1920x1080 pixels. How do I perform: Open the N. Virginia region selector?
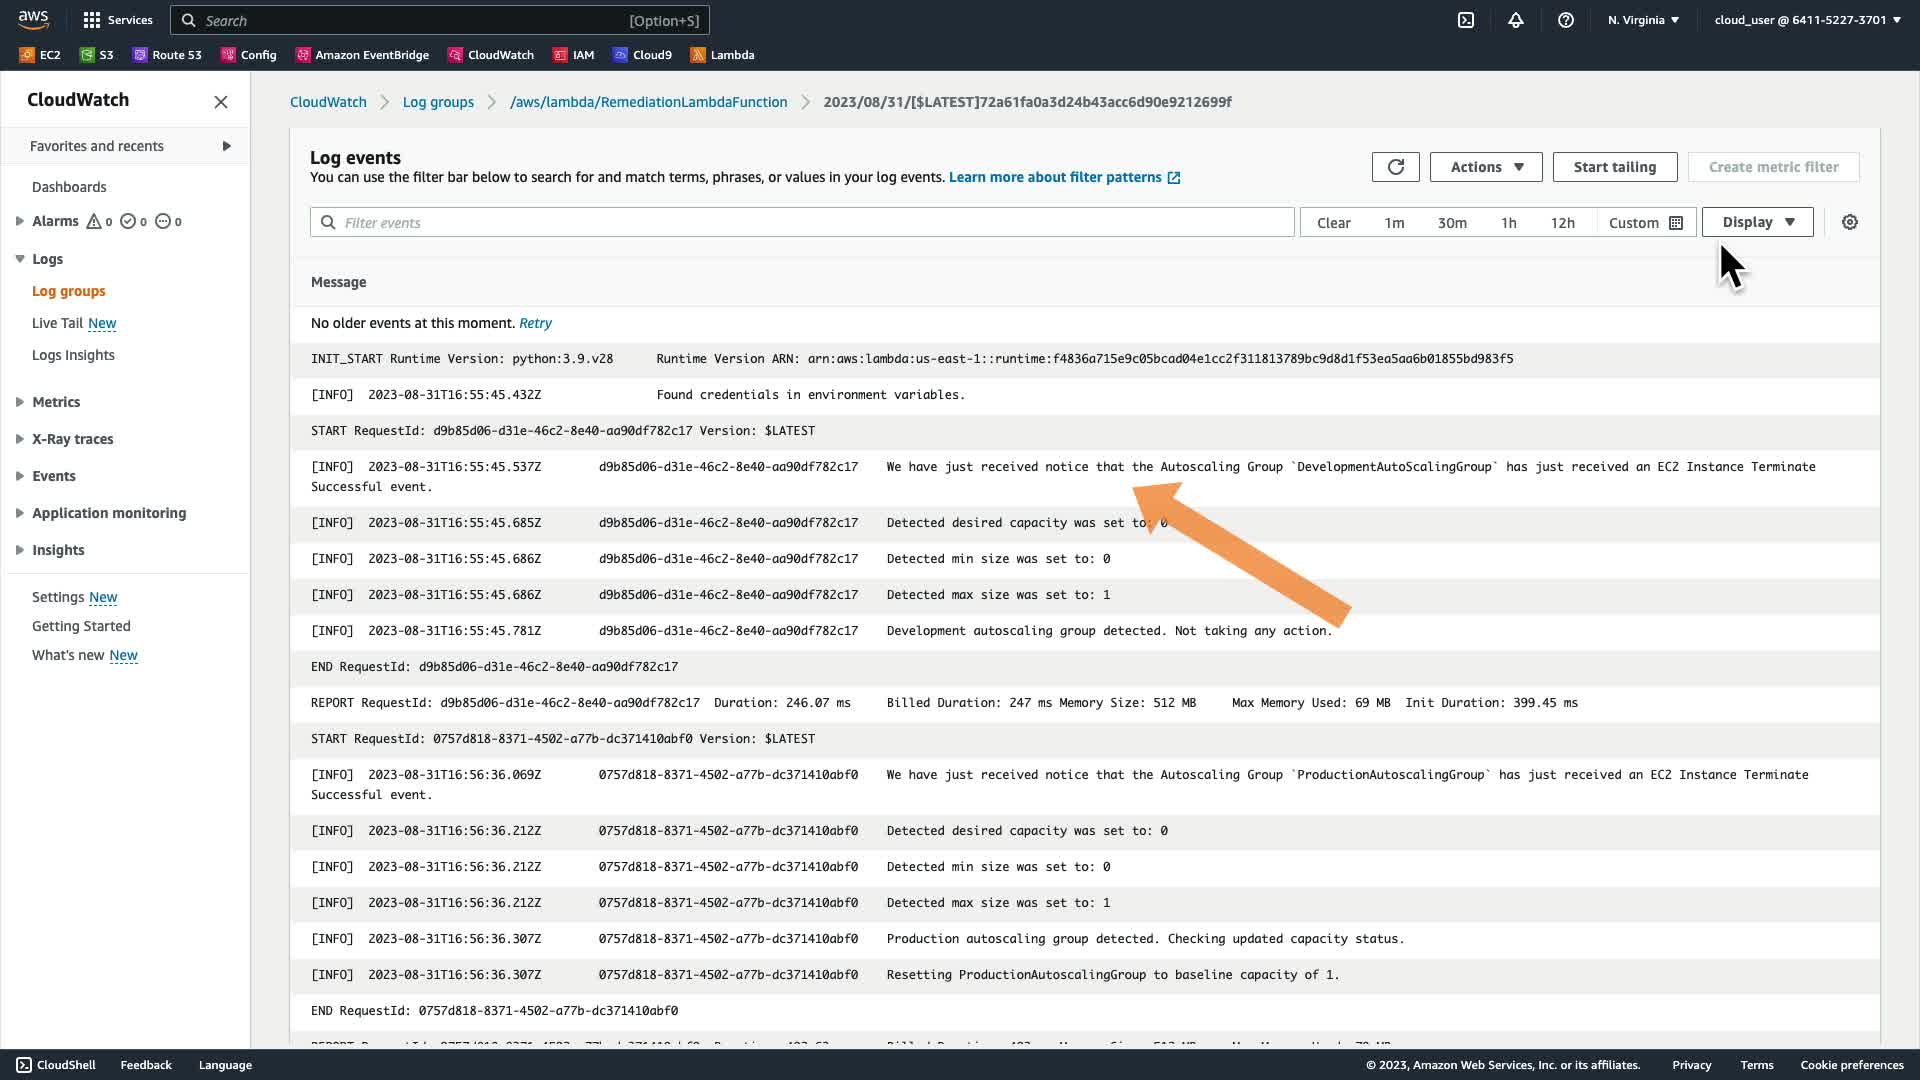(x=1643, y=20)
